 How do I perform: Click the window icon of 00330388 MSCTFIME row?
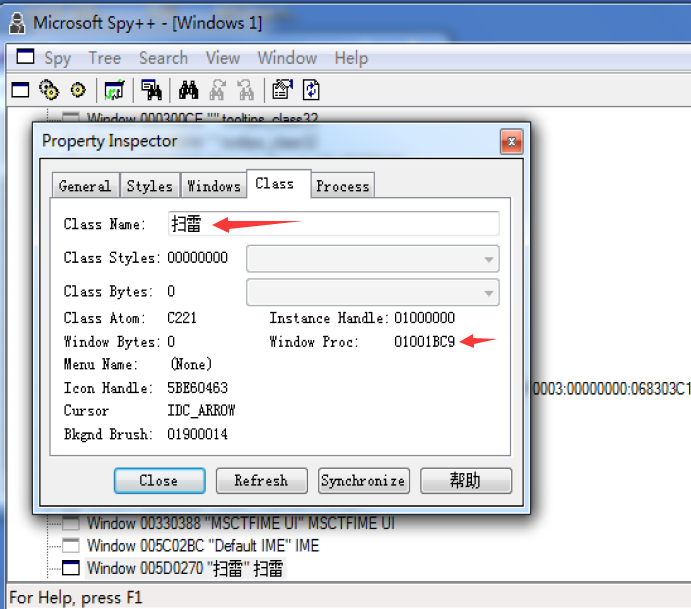coord(71,523)
